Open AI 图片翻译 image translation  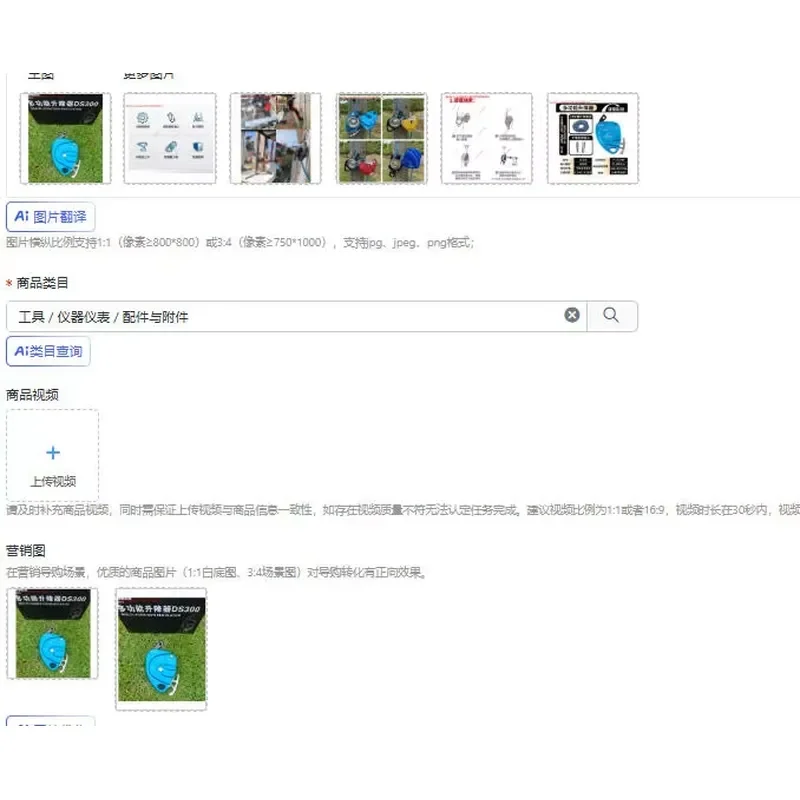pos(51,217)
